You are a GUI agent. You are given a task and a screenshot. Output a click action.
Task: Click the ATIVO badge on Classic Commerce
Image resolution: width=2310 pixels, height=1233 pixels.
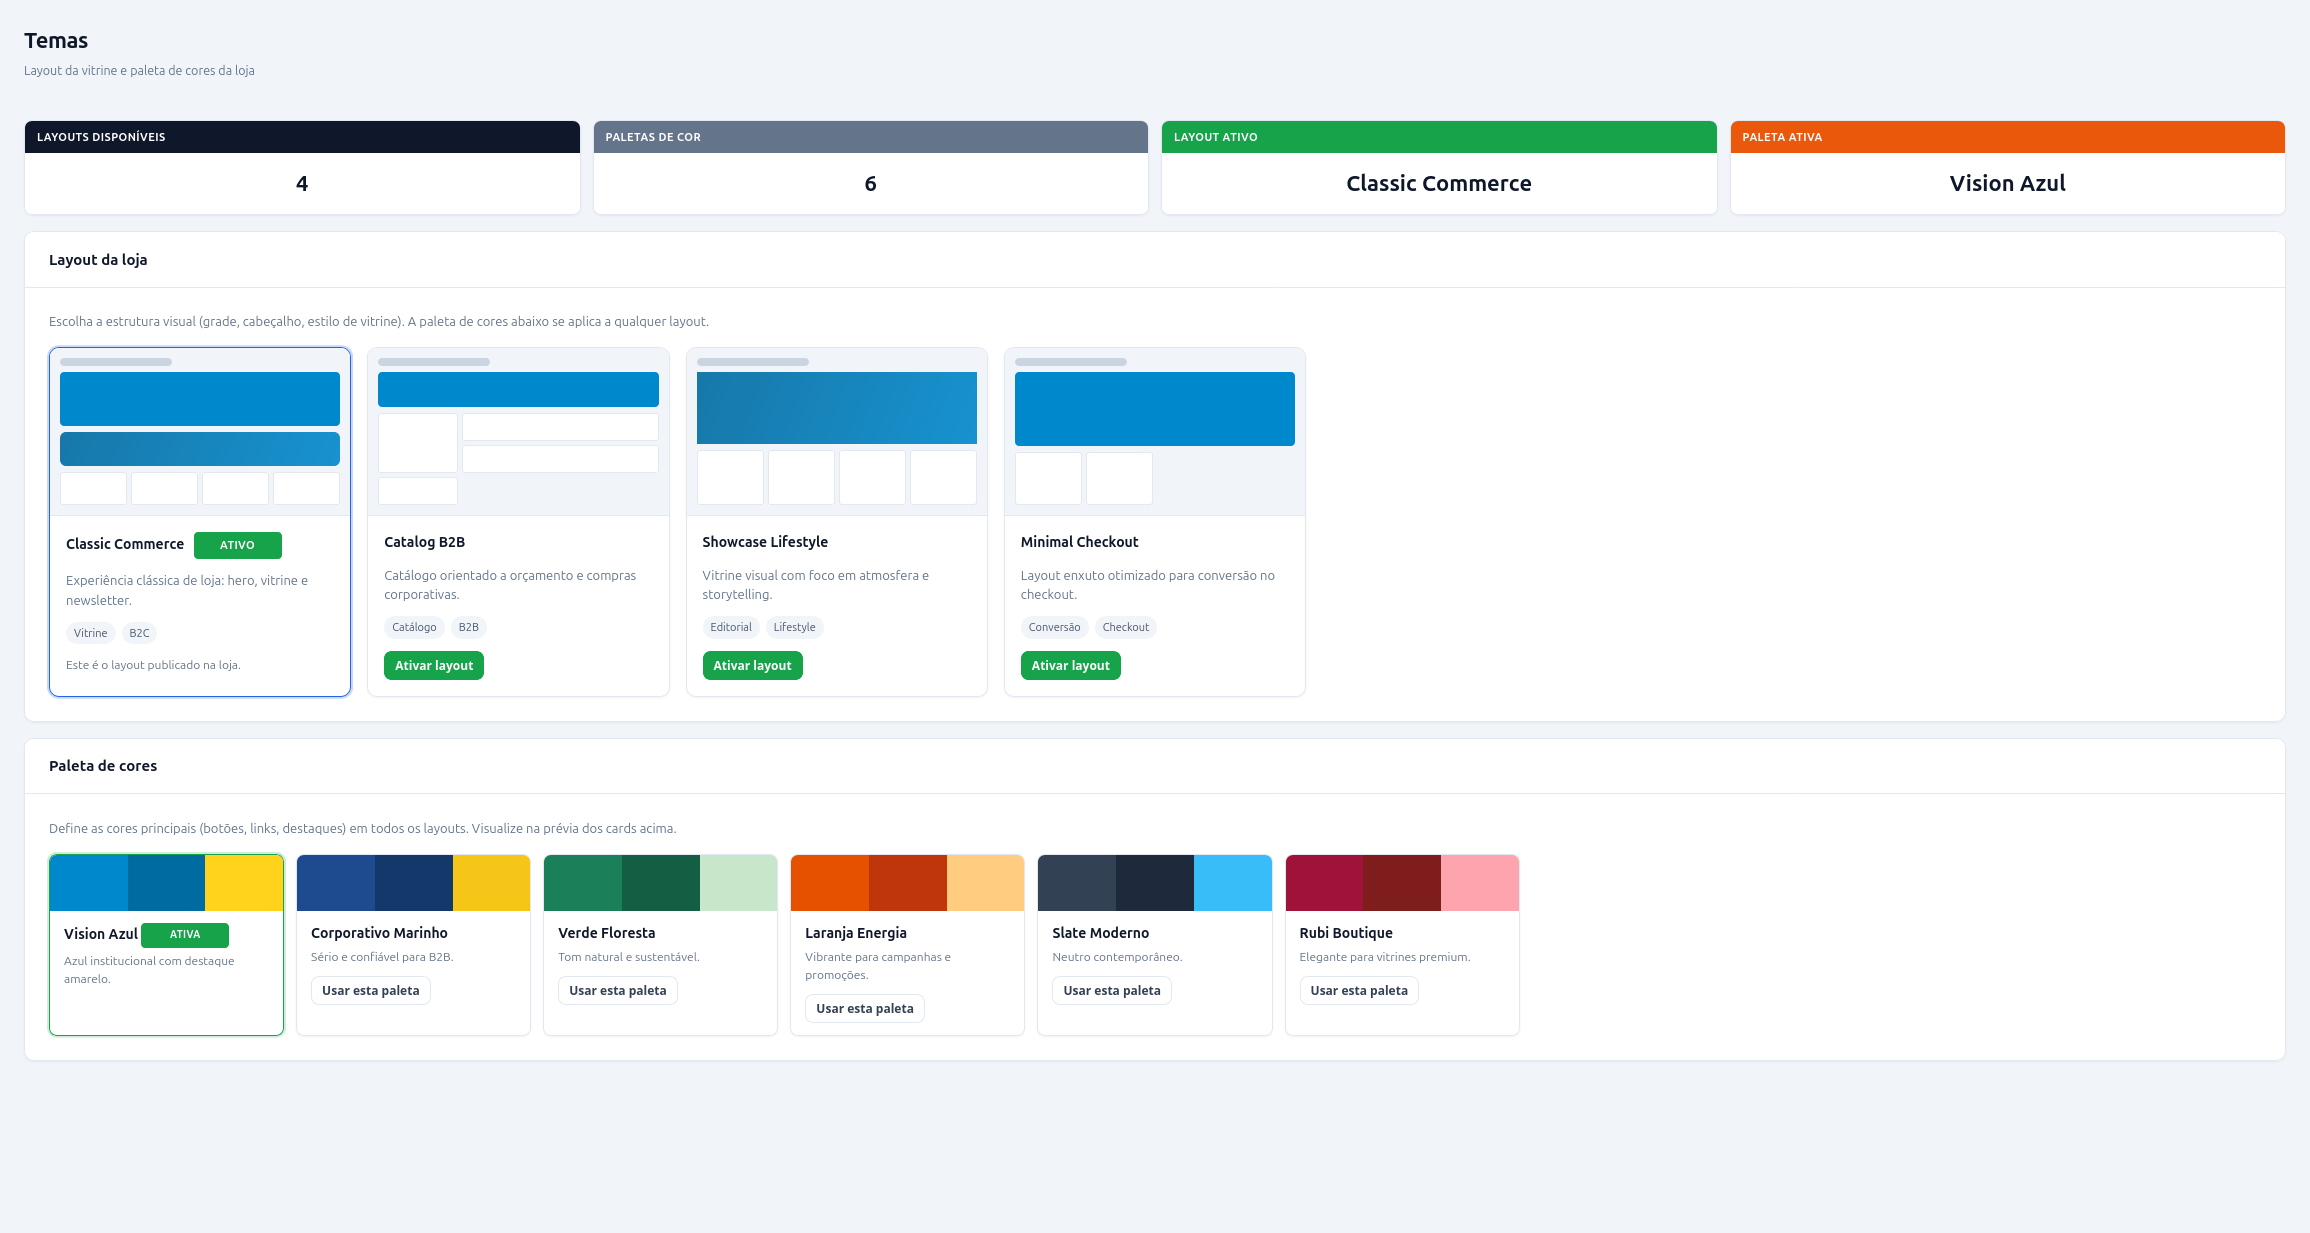click(x=238, y=545)
